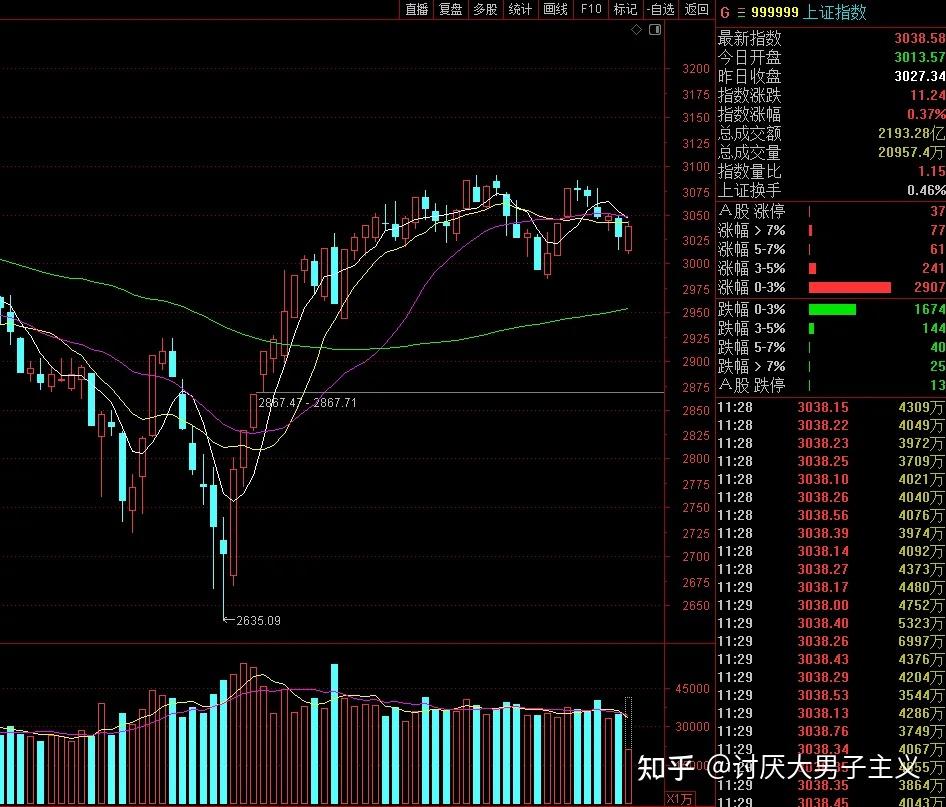946x807 pixels.
Task: Click the 标记 mark button
Action: click(625, 9)
